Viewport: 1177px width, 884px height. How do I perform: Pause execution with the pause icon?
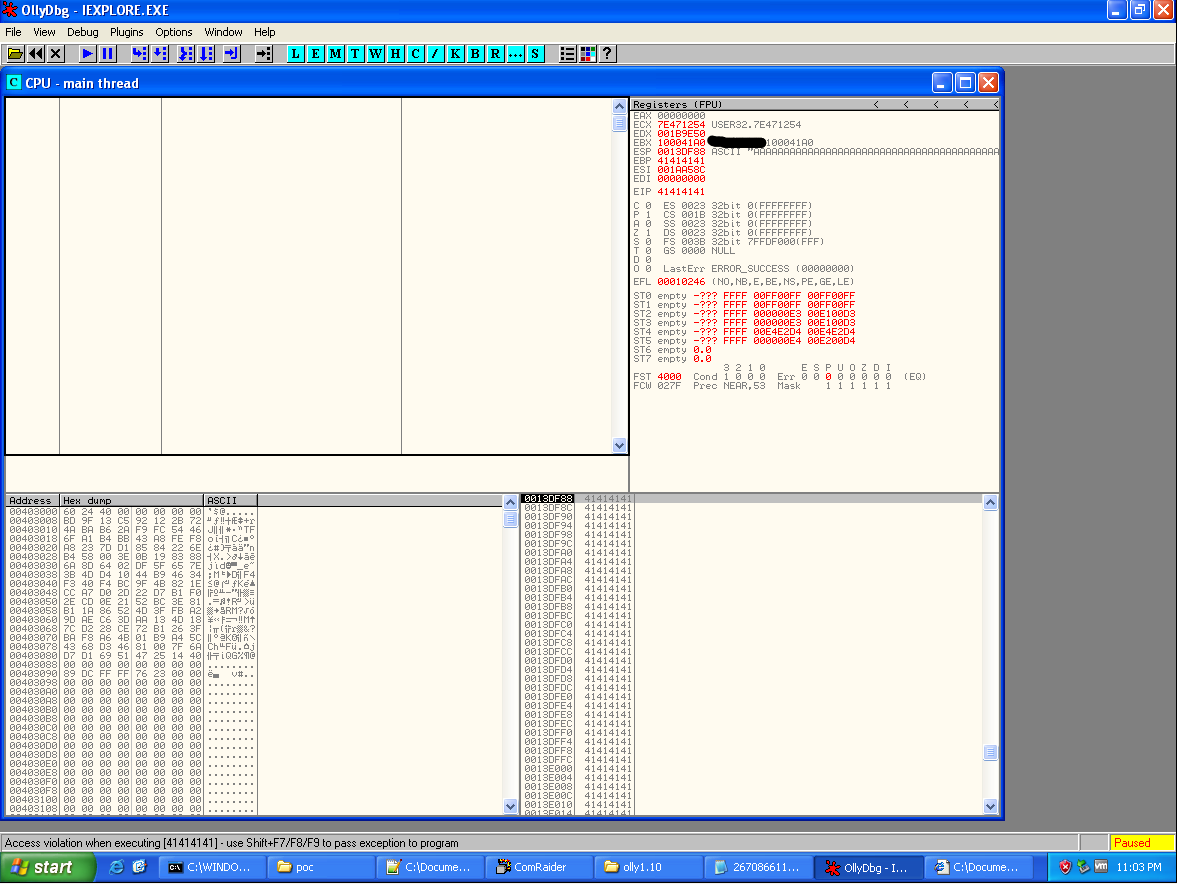pyautogui.click(x=107, y=53)
